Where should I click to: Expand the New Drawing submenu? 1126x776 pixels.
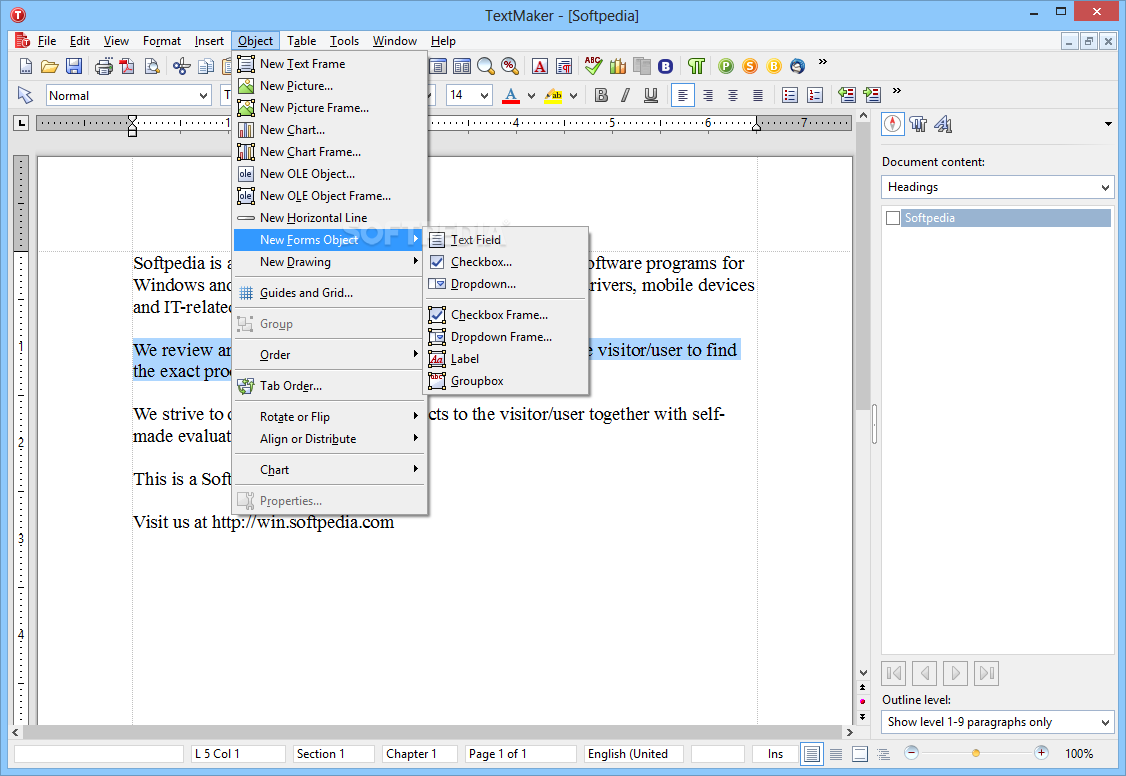tap(330, 262)
